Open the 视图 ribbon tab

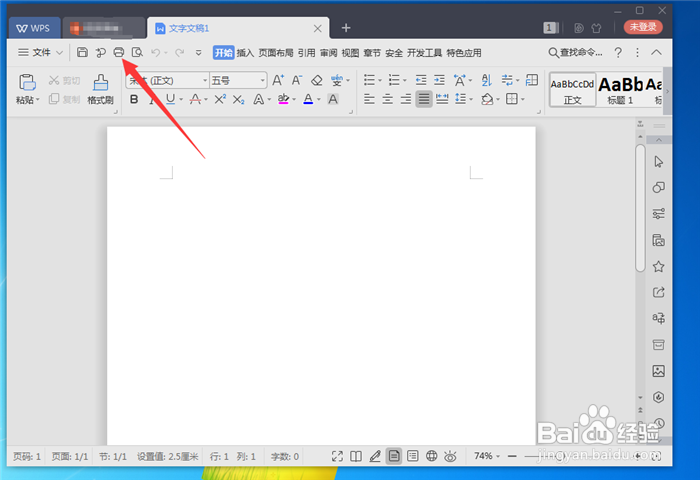pyautogui.click(x=350, y=53)
